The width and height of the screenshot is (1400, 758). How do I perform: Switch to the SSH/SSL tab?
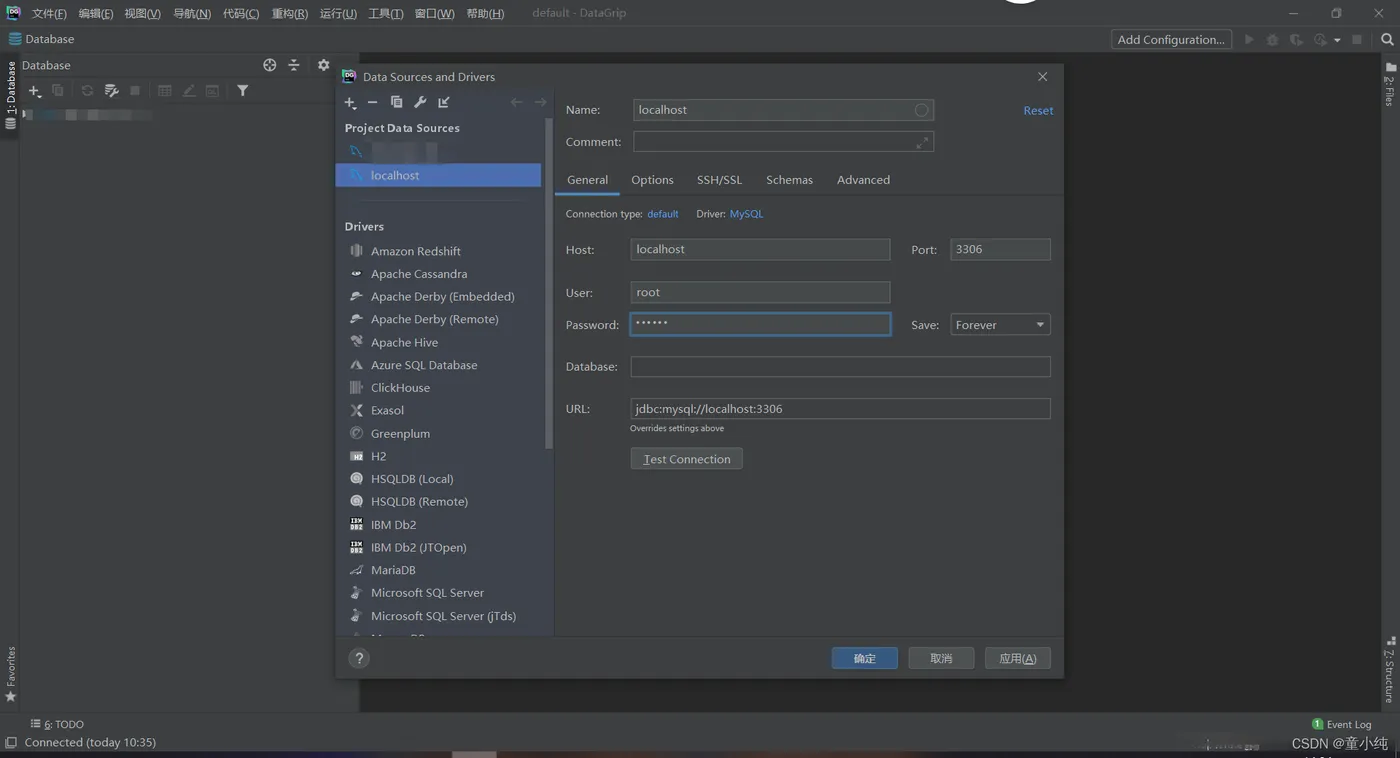pos(719,180)
